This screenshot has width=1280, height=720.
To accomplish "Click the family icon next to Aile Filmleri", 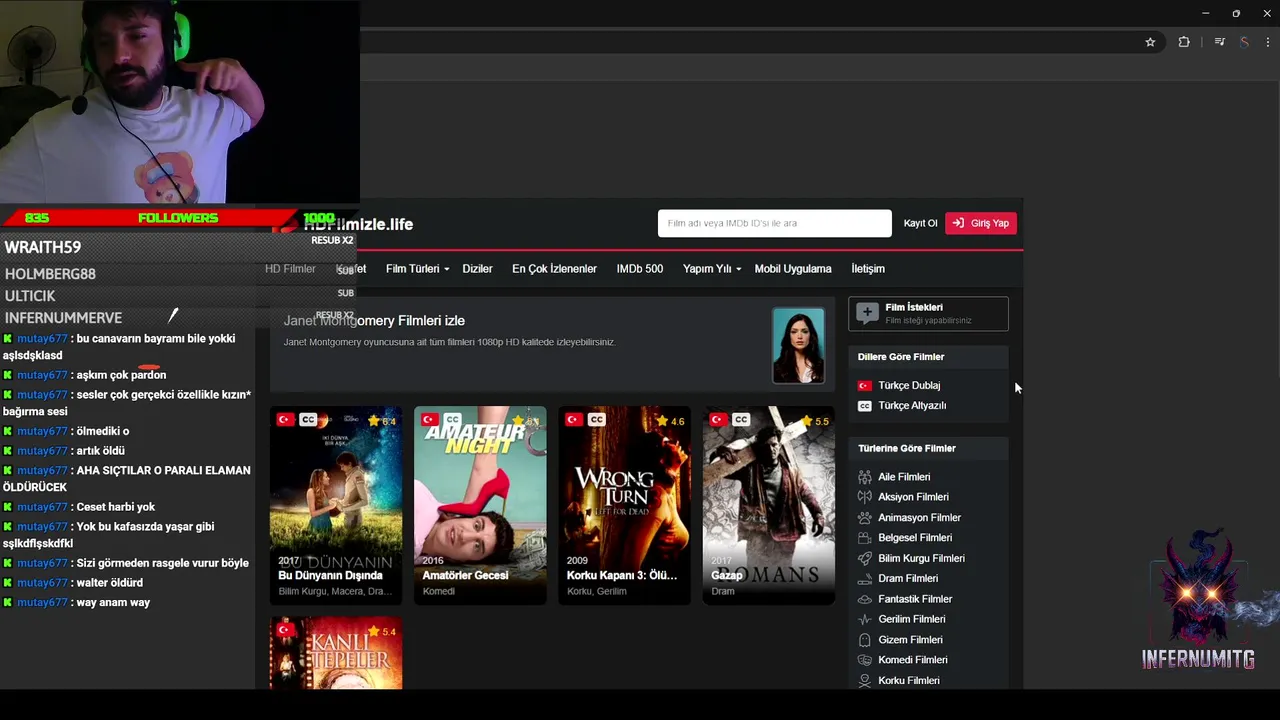I will tap(865, 477).
